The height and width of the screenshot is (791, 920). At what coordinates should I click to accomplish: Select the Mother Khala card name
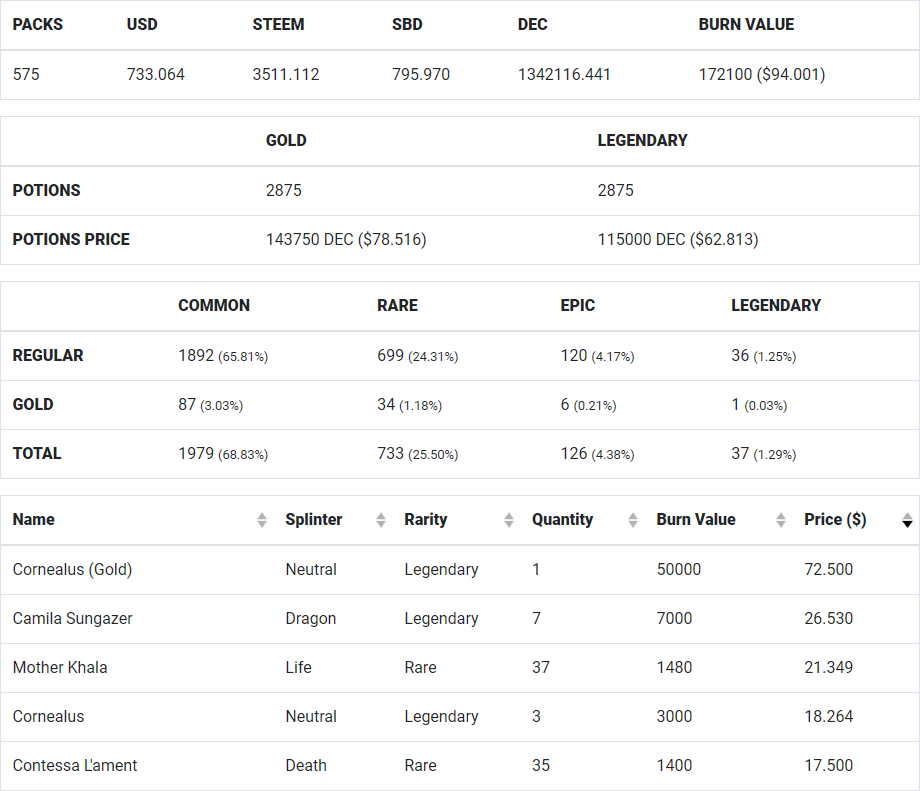tap(60, 667)
